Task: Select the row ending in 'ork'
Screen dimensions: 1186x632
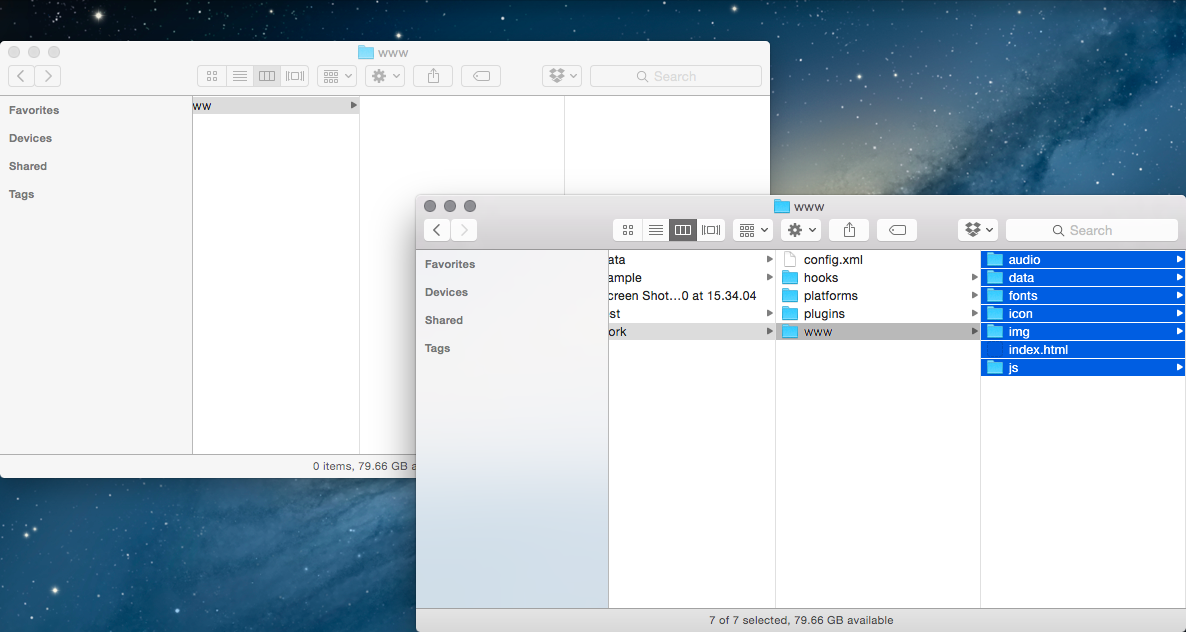Action: [x=692, y=331]
